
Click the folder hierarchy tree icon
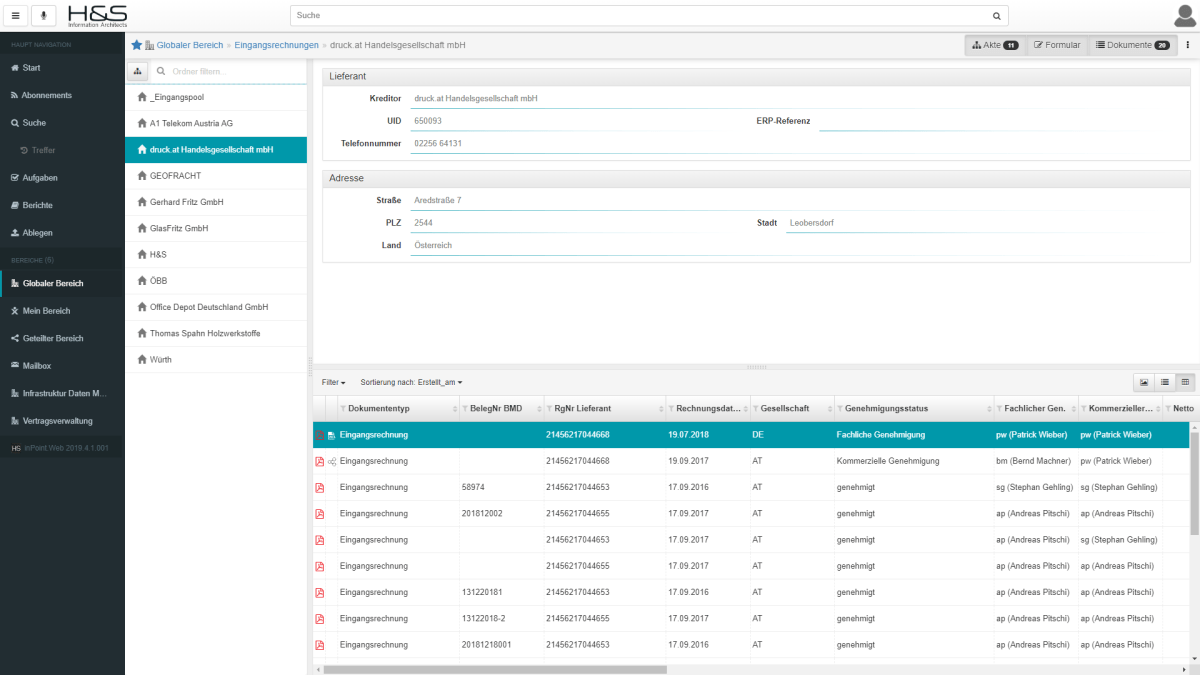pos(137,71)
